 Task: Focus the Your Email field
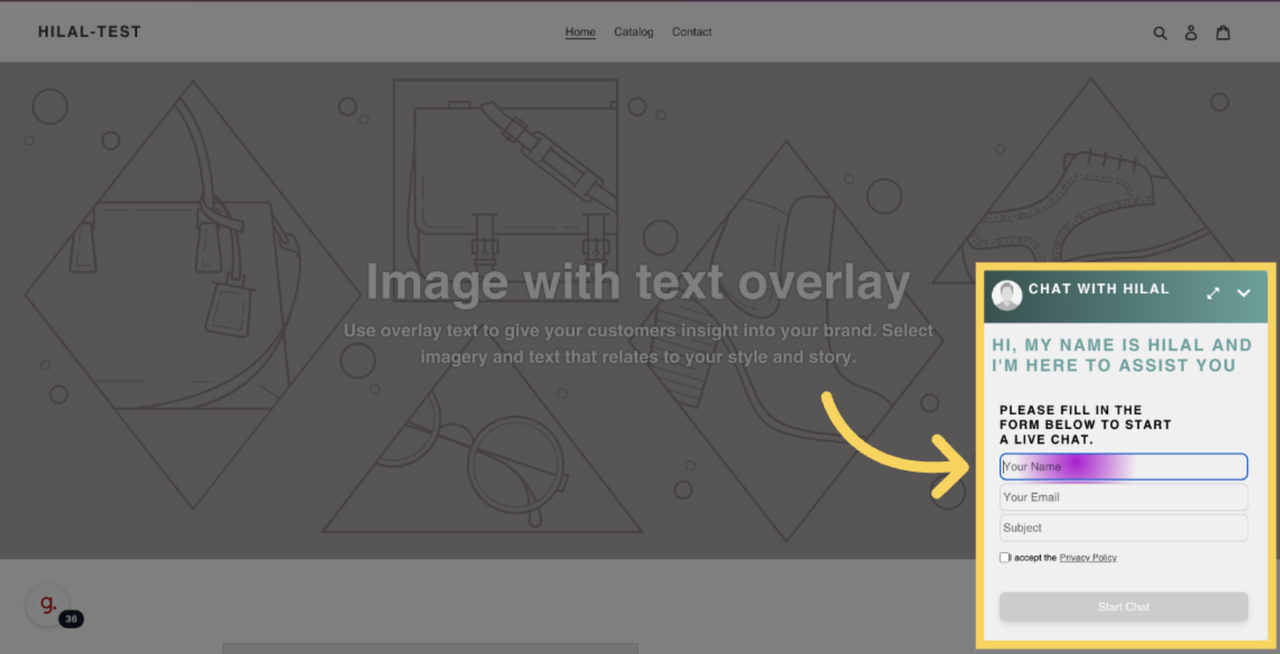[1123, 497]
